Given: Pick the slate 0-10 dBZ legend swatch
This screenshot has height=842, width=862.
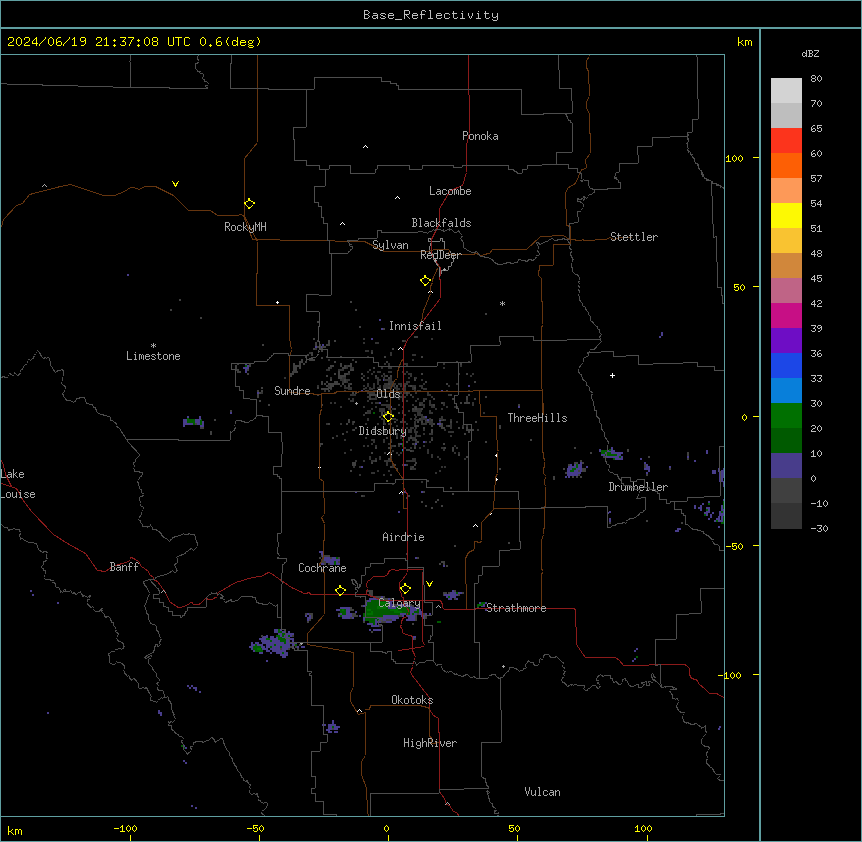Looking at the screenshot, I should pyautogui.click(x=786, y=466).
